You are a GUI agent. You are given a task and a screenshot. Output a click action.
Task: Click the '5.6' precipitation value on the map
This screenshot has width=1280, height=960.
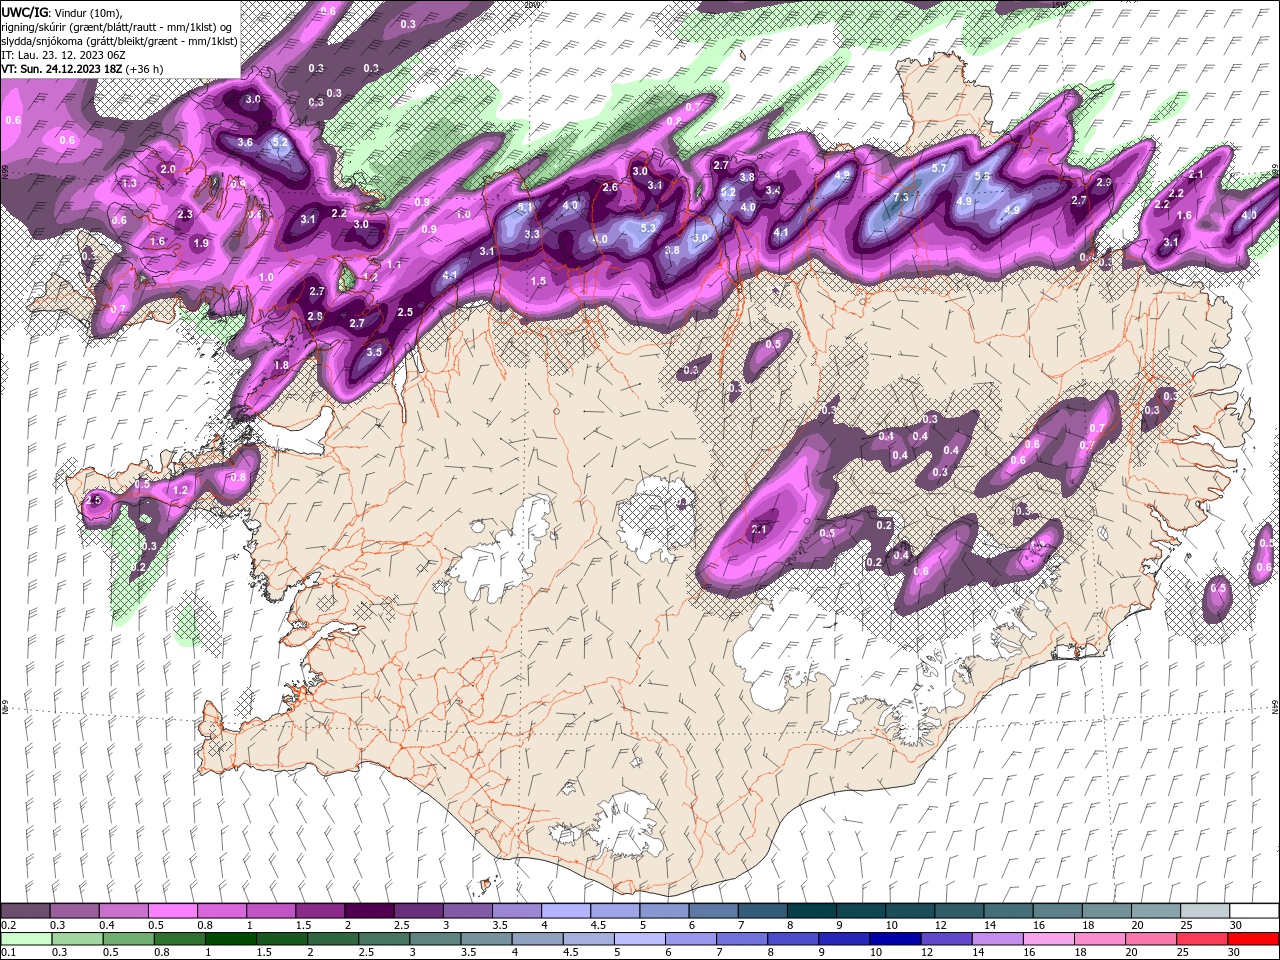pos(983,176)
